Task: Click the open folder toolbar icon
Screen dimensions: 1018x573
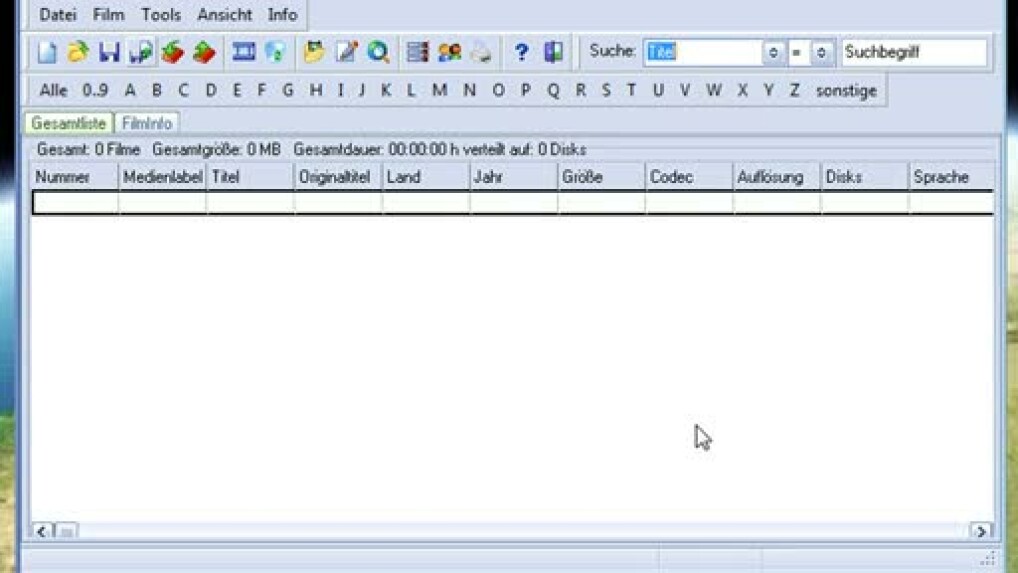Action: 78,52
